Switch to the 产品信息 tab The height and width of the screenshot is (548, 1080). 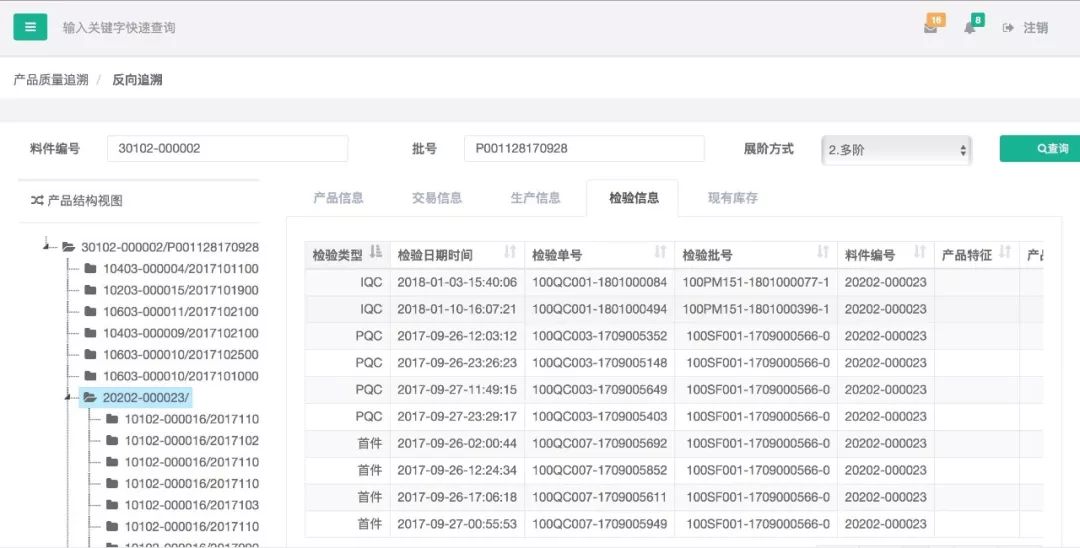tap(338, 198)
